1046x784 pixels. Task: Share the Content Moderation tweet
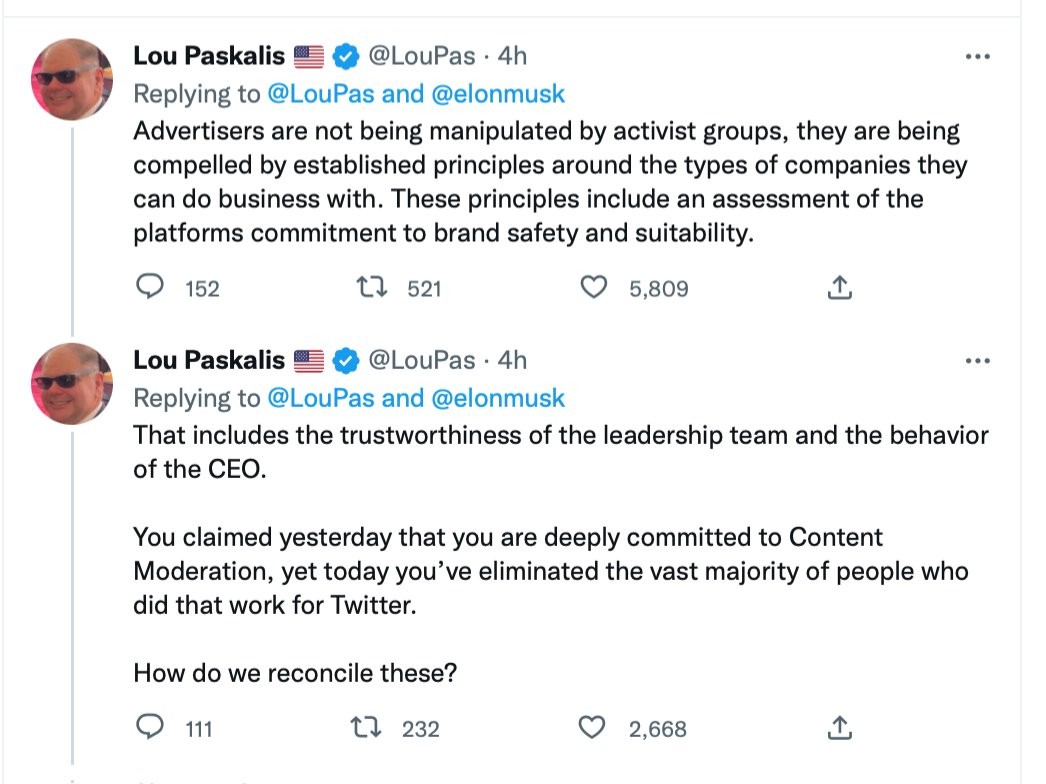[840, 727]
